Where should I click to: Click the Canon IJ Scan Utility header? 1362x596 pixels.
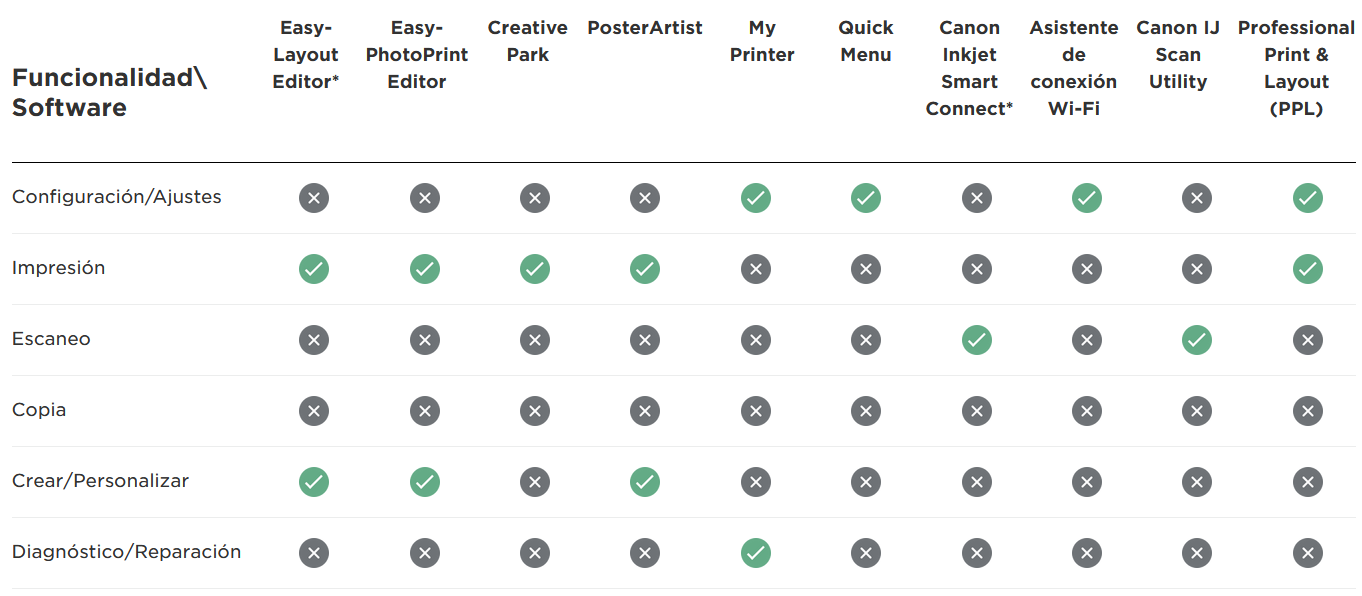click(x=1178, y=55)
